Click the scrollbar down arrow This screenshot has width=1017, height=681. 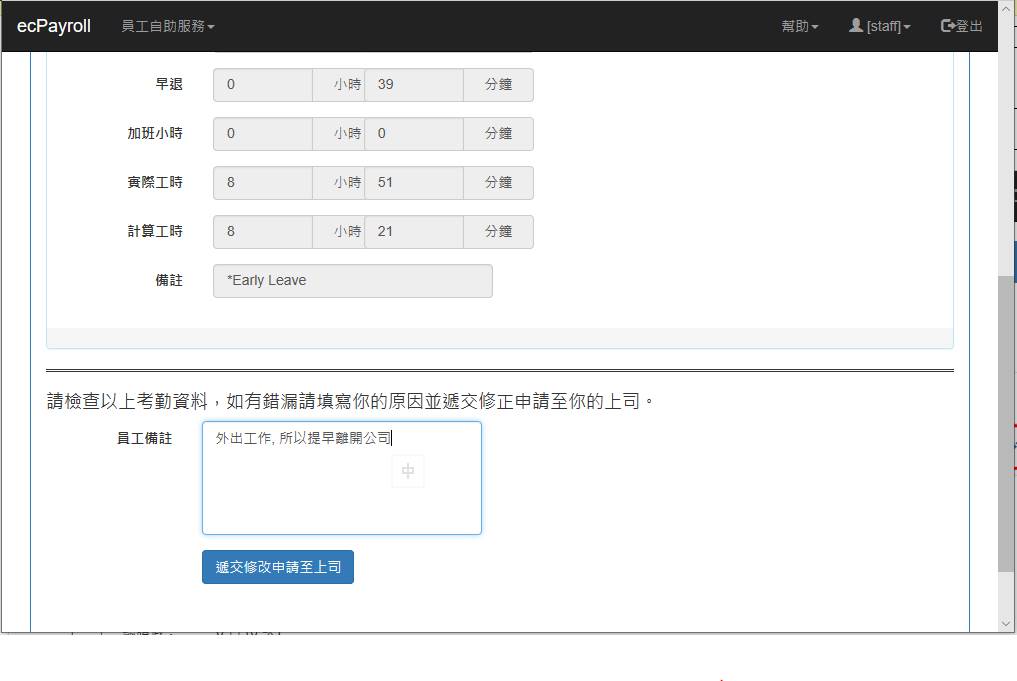click(x=1005, y=624)
